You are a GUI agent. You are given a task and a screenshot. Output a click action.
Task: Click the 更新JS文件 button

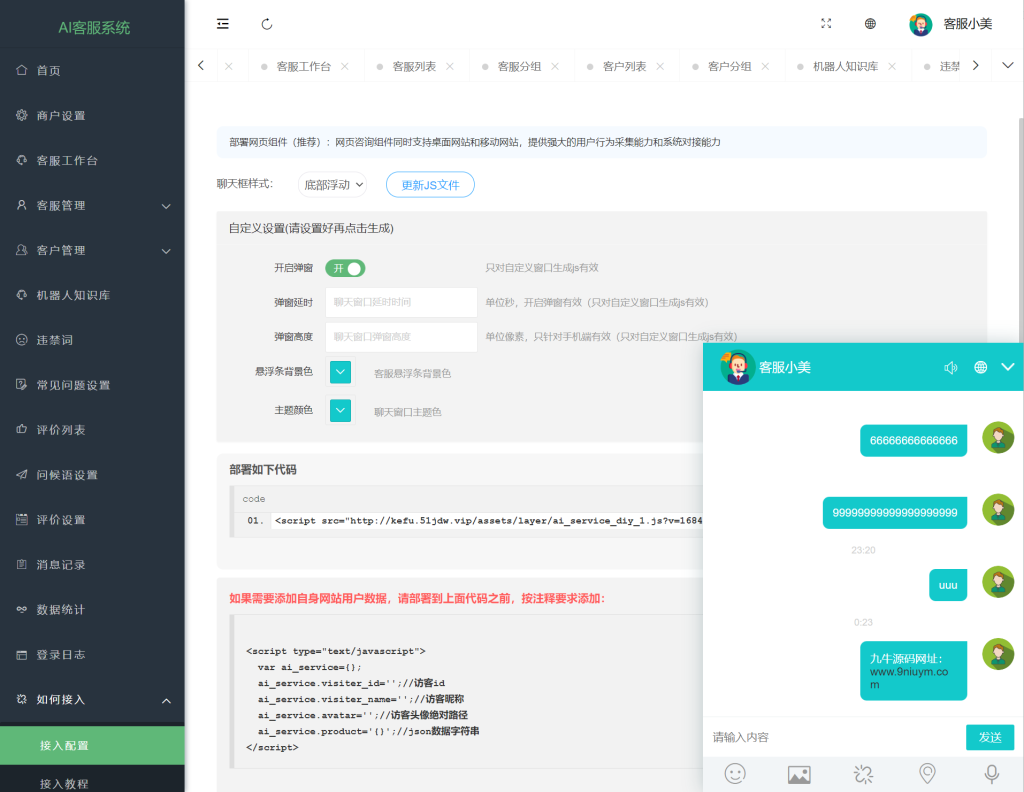430,185
